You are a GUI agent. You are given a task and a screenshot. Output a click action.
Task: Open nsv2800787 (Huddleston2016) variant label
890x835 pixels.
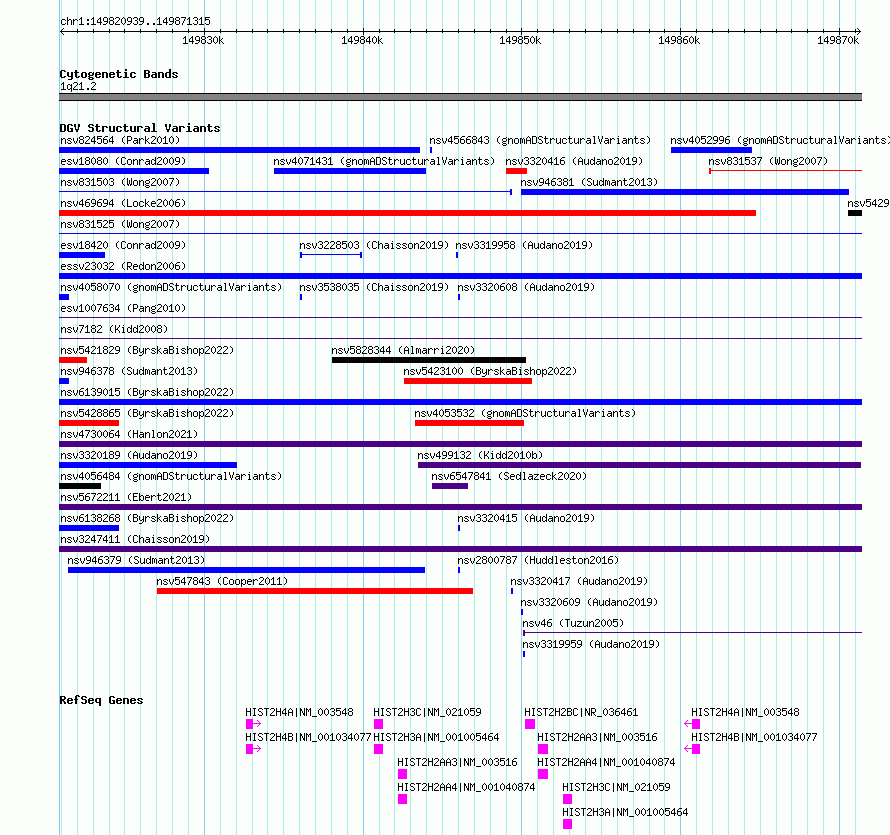(538, 560)
